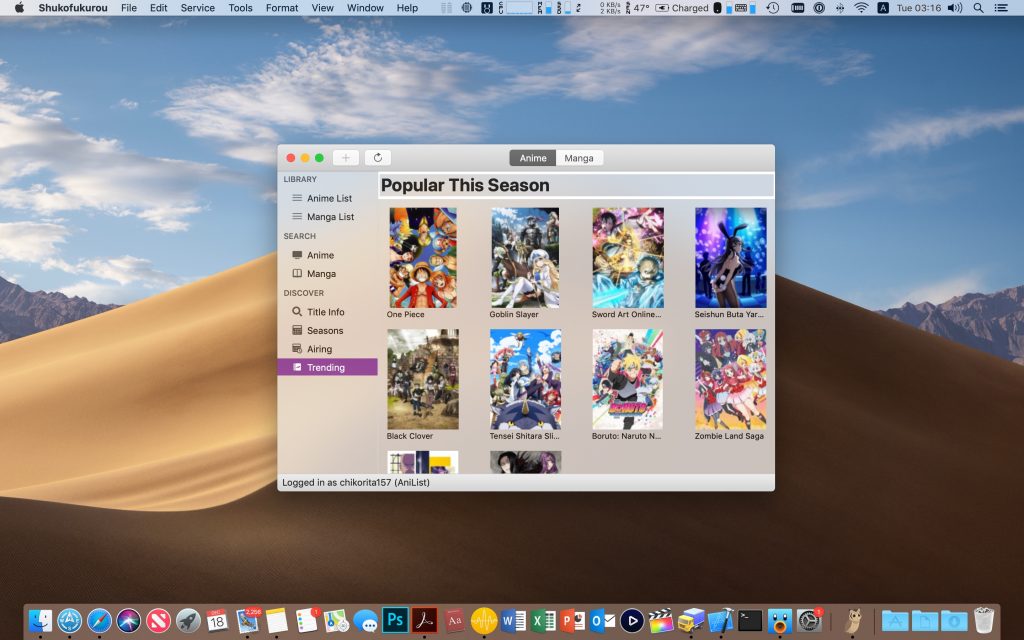This screenshot has height=640, width=1024.
Task: Open Maps from the dock
Action: 336,620
